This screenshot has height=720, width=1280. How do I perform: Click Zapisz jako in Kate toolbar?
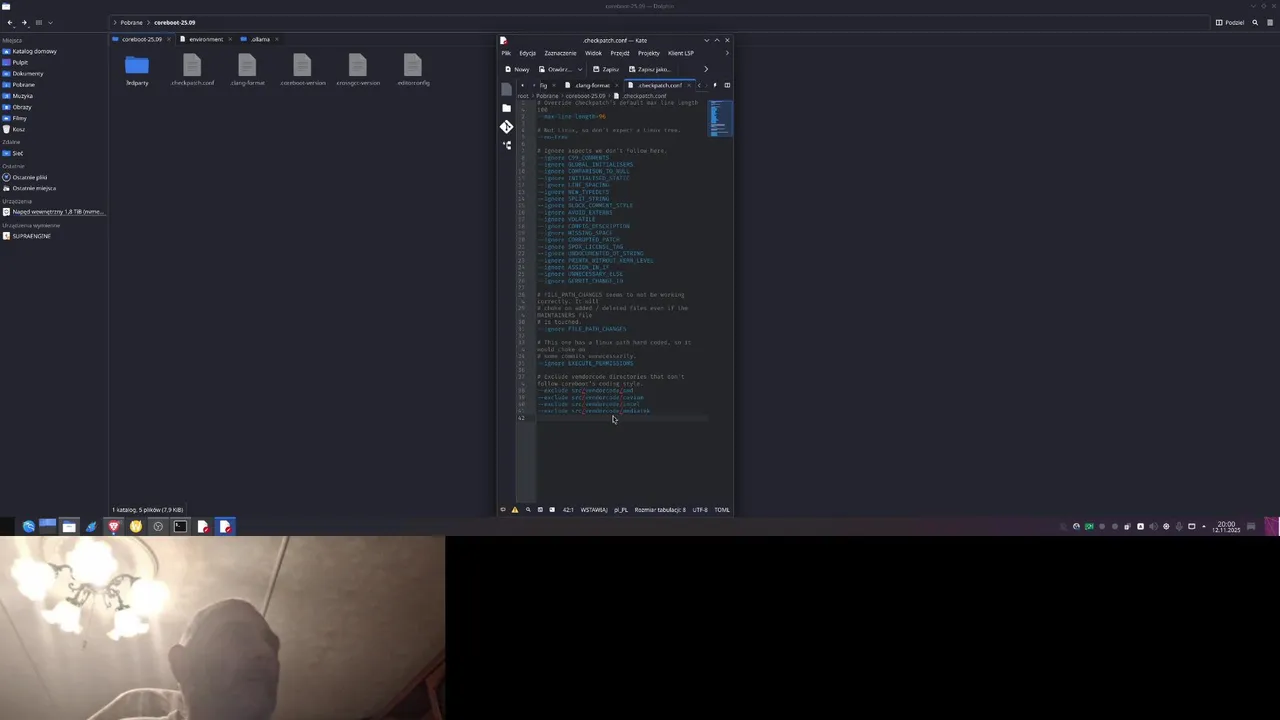(x=649, y=69)
